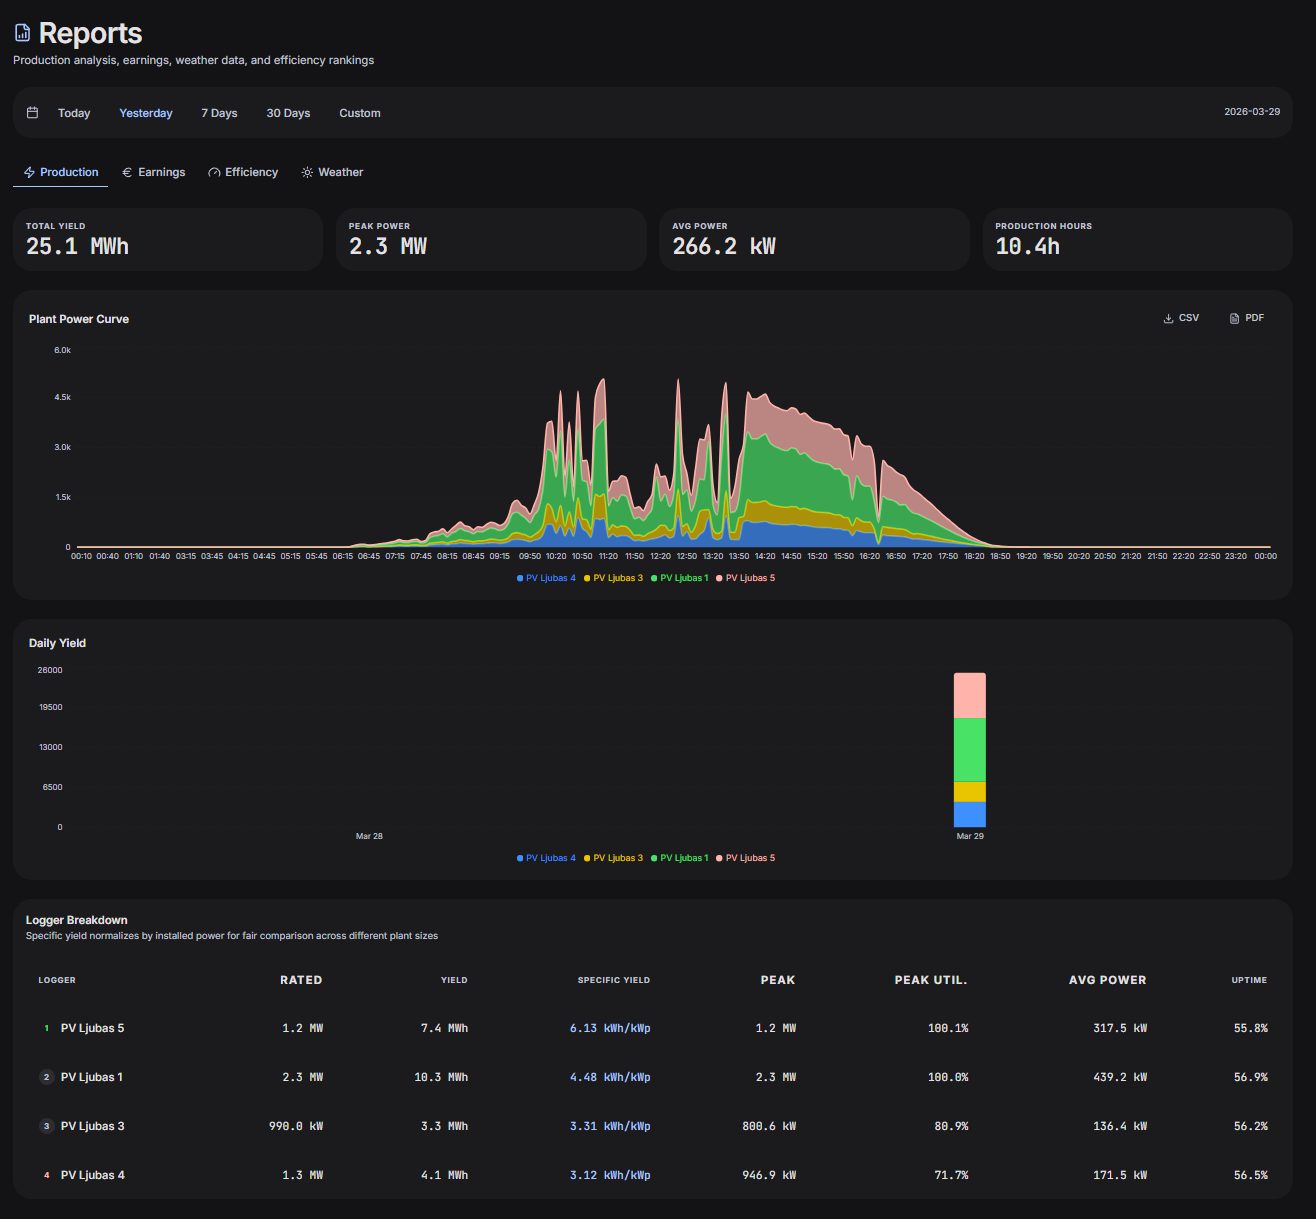Click the lightning icon on the Production tab
The image size is (1316, 1219).
[x=29, y=172]
